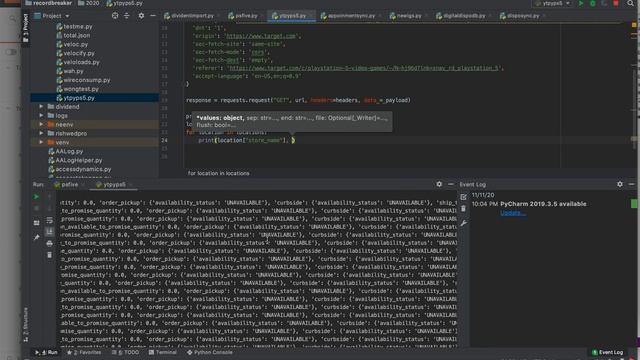Open the Run tool window button

(46, 352)
